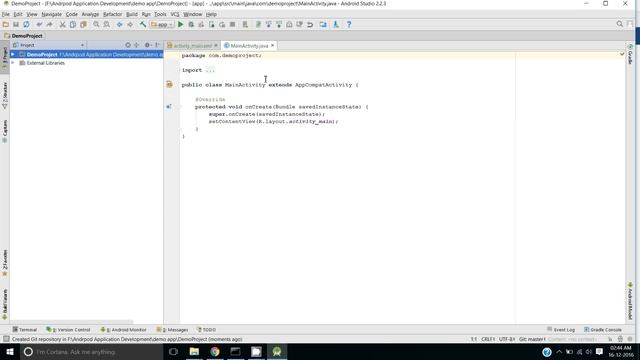Open the Refactor menu
Image resolution: width=640 pixels, height=360 pixels.
(112, 14)
